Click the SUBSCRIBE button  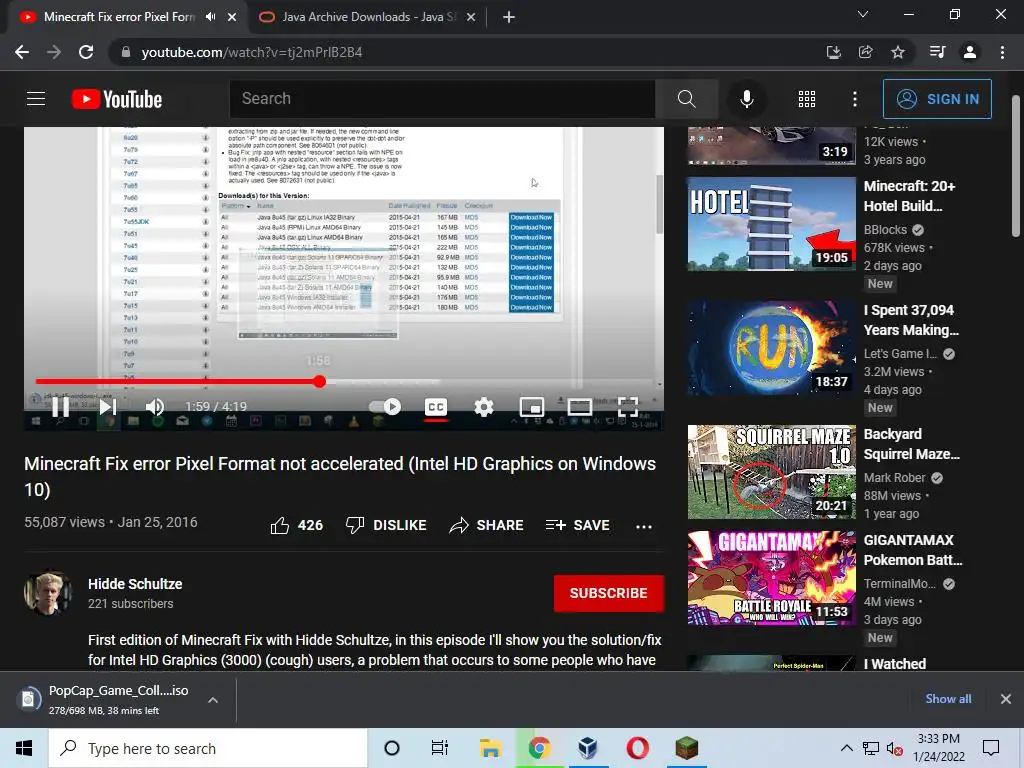(x=609, y=593)
